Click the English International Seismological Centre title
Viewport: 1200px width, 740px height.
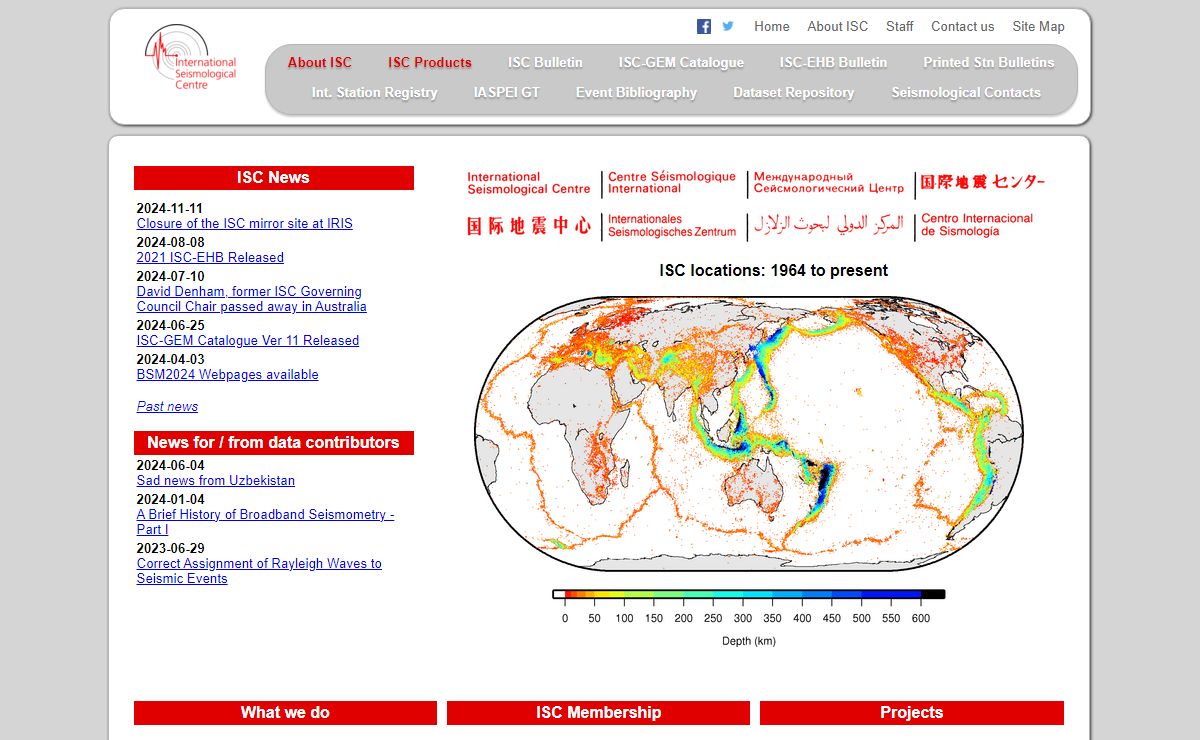coord(529,183)
